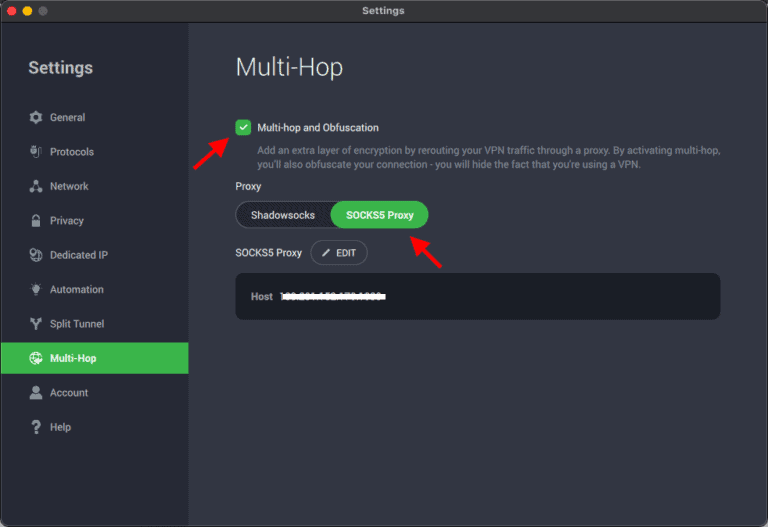This screenshot has width=768, height=527.
Task: Click the General gear icon
Action: coord(36,118)
